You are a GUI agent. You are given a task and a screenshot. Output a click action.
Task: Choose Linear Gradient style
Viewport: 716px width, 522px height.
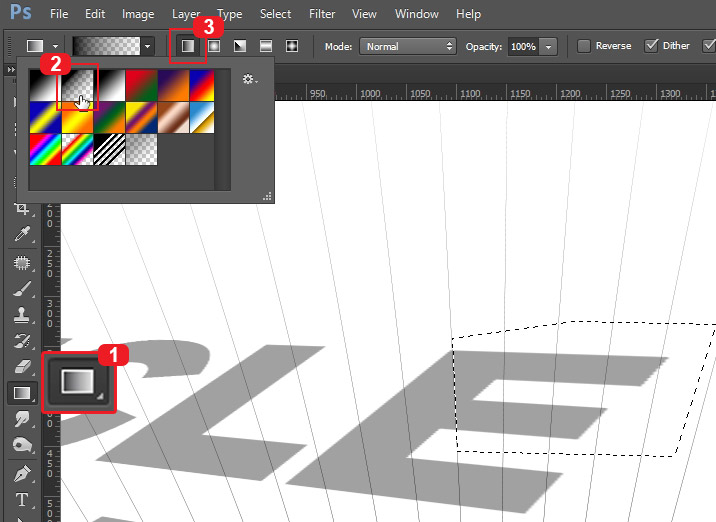188,46
